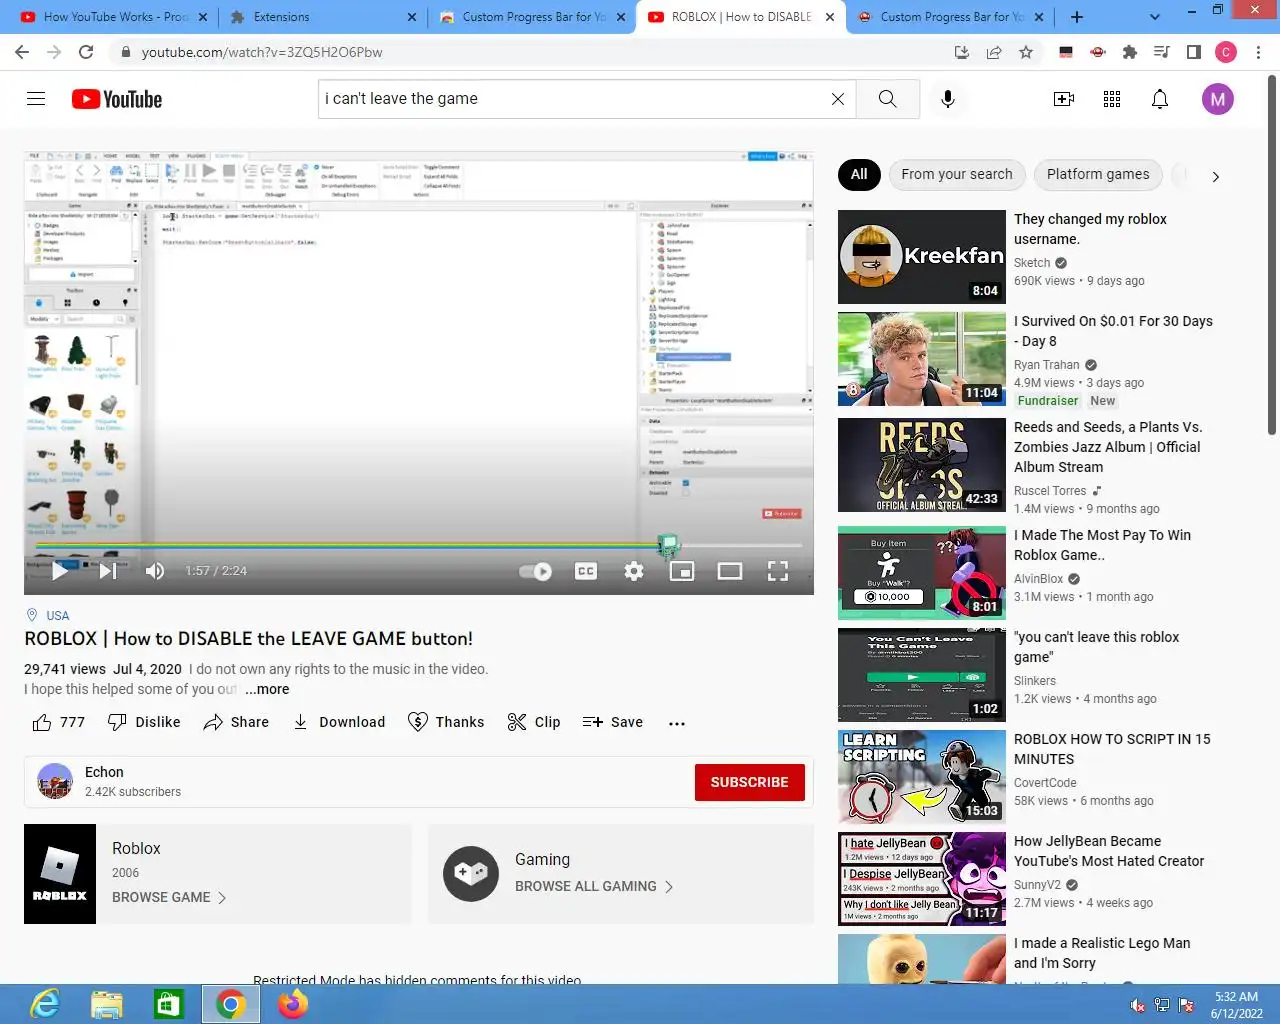Open the Thanks option
1280x1024 pixels.
[446, 722]
